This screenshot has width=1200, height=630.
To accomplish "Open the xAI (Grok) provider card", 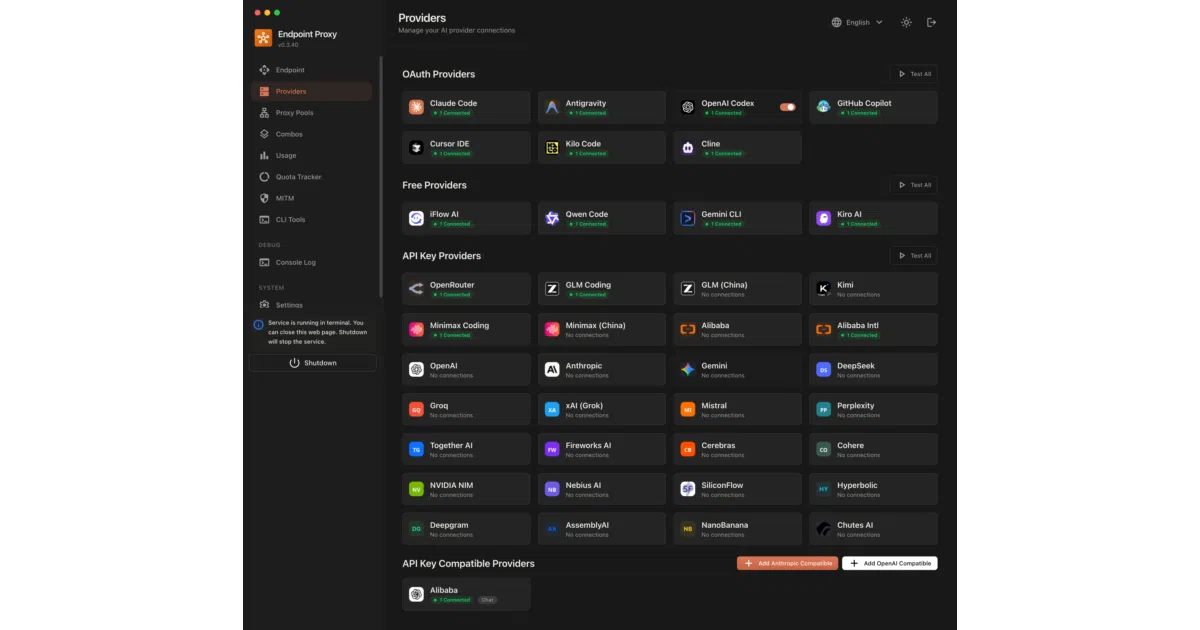I will tap(602, 410).
